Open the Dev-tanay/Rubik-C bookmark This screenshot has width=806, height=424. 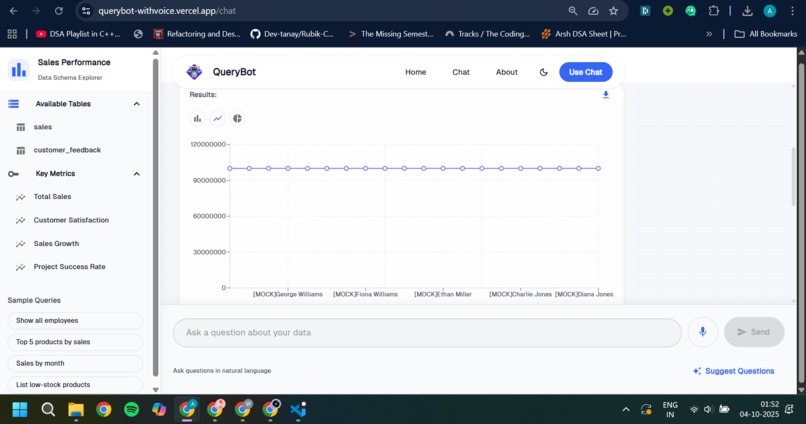coord(291,34)
